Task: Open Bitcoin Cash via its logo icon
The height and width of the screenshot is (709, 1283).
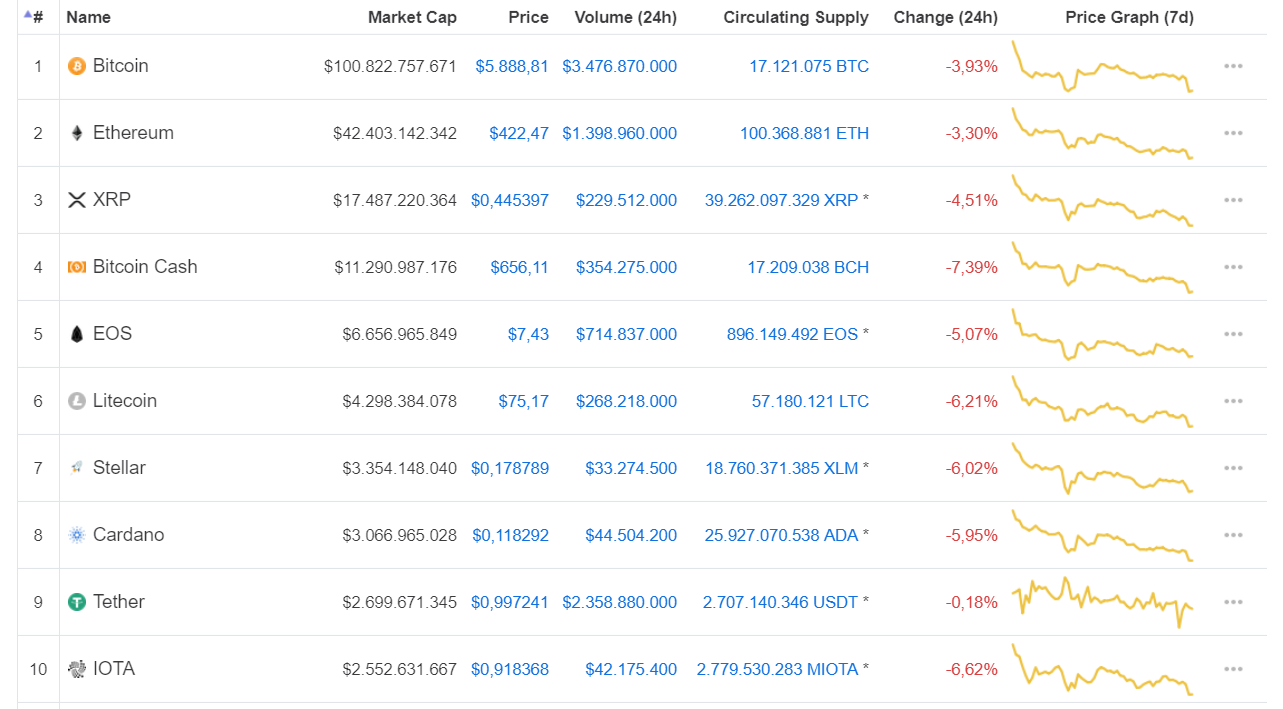Action: 76,266
